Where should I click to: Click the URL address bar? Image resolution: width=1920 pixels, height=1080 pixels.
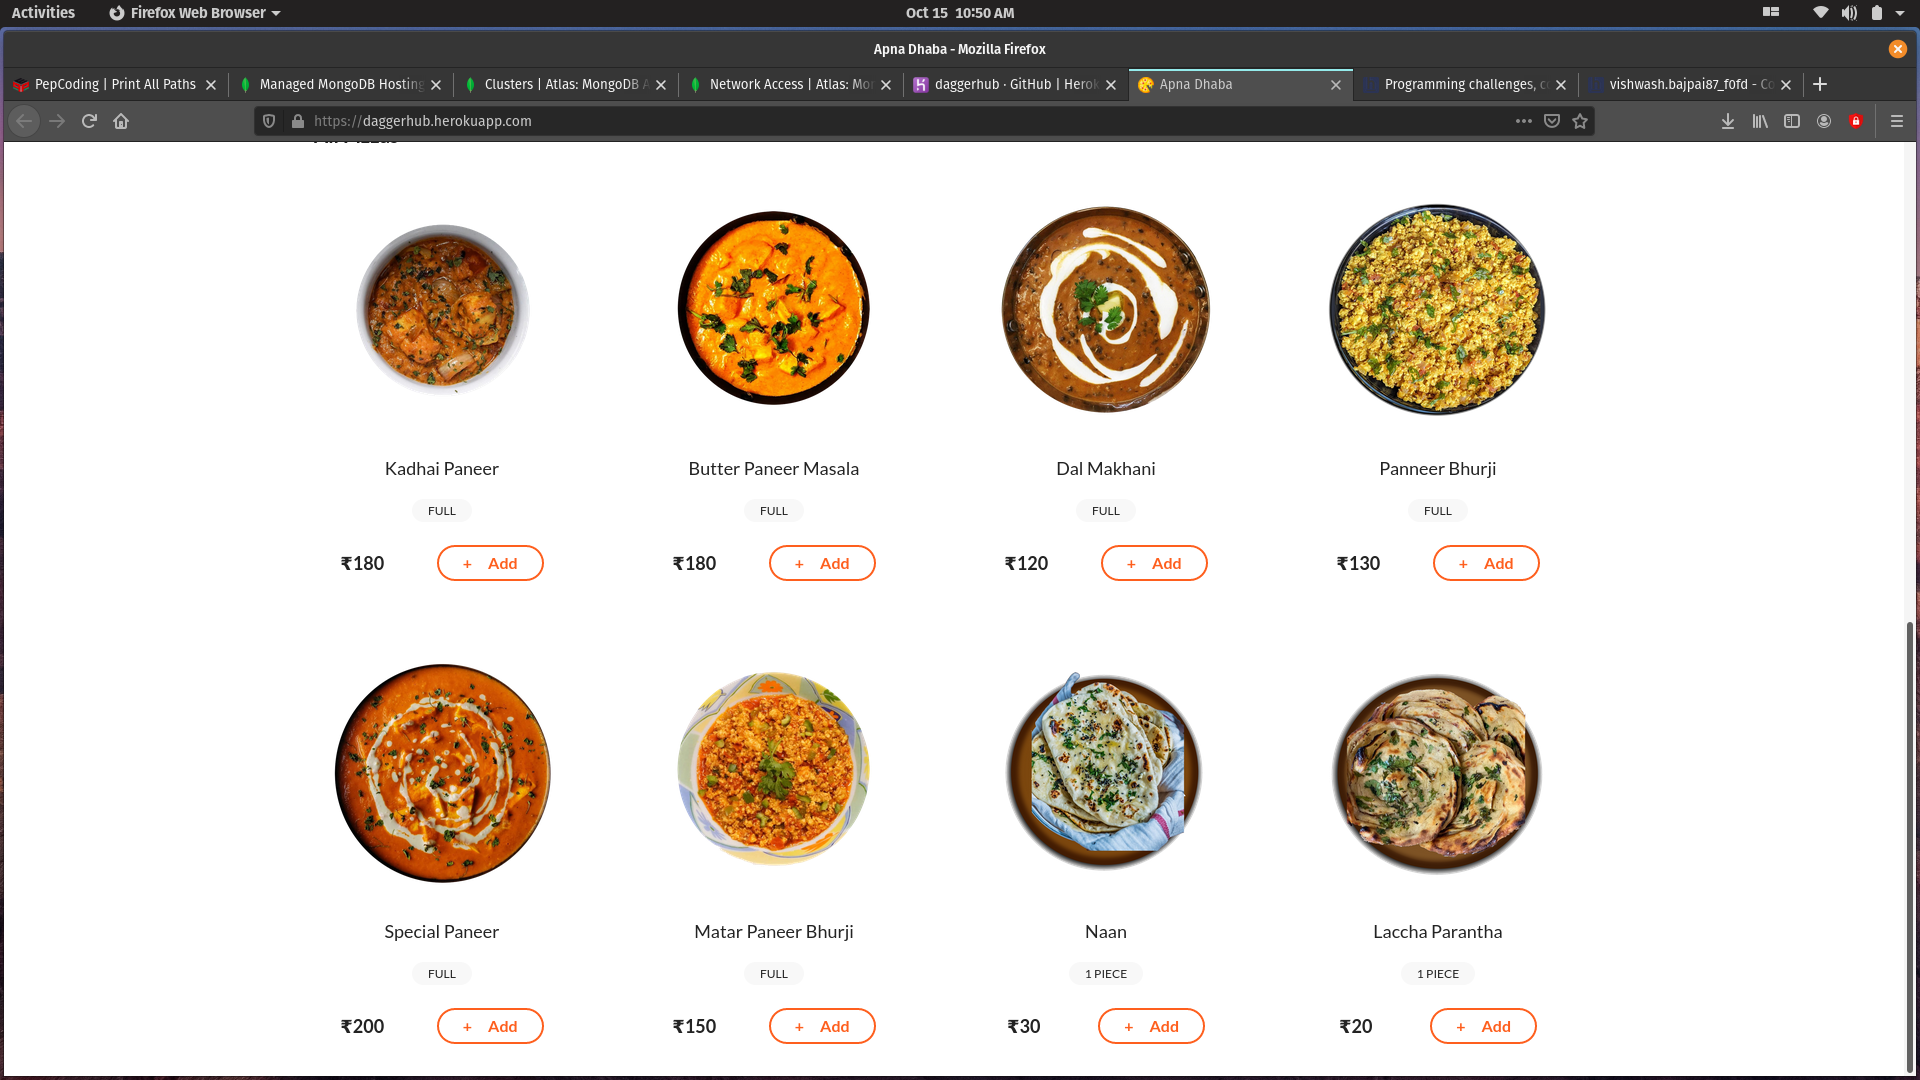tap(900, 121)
